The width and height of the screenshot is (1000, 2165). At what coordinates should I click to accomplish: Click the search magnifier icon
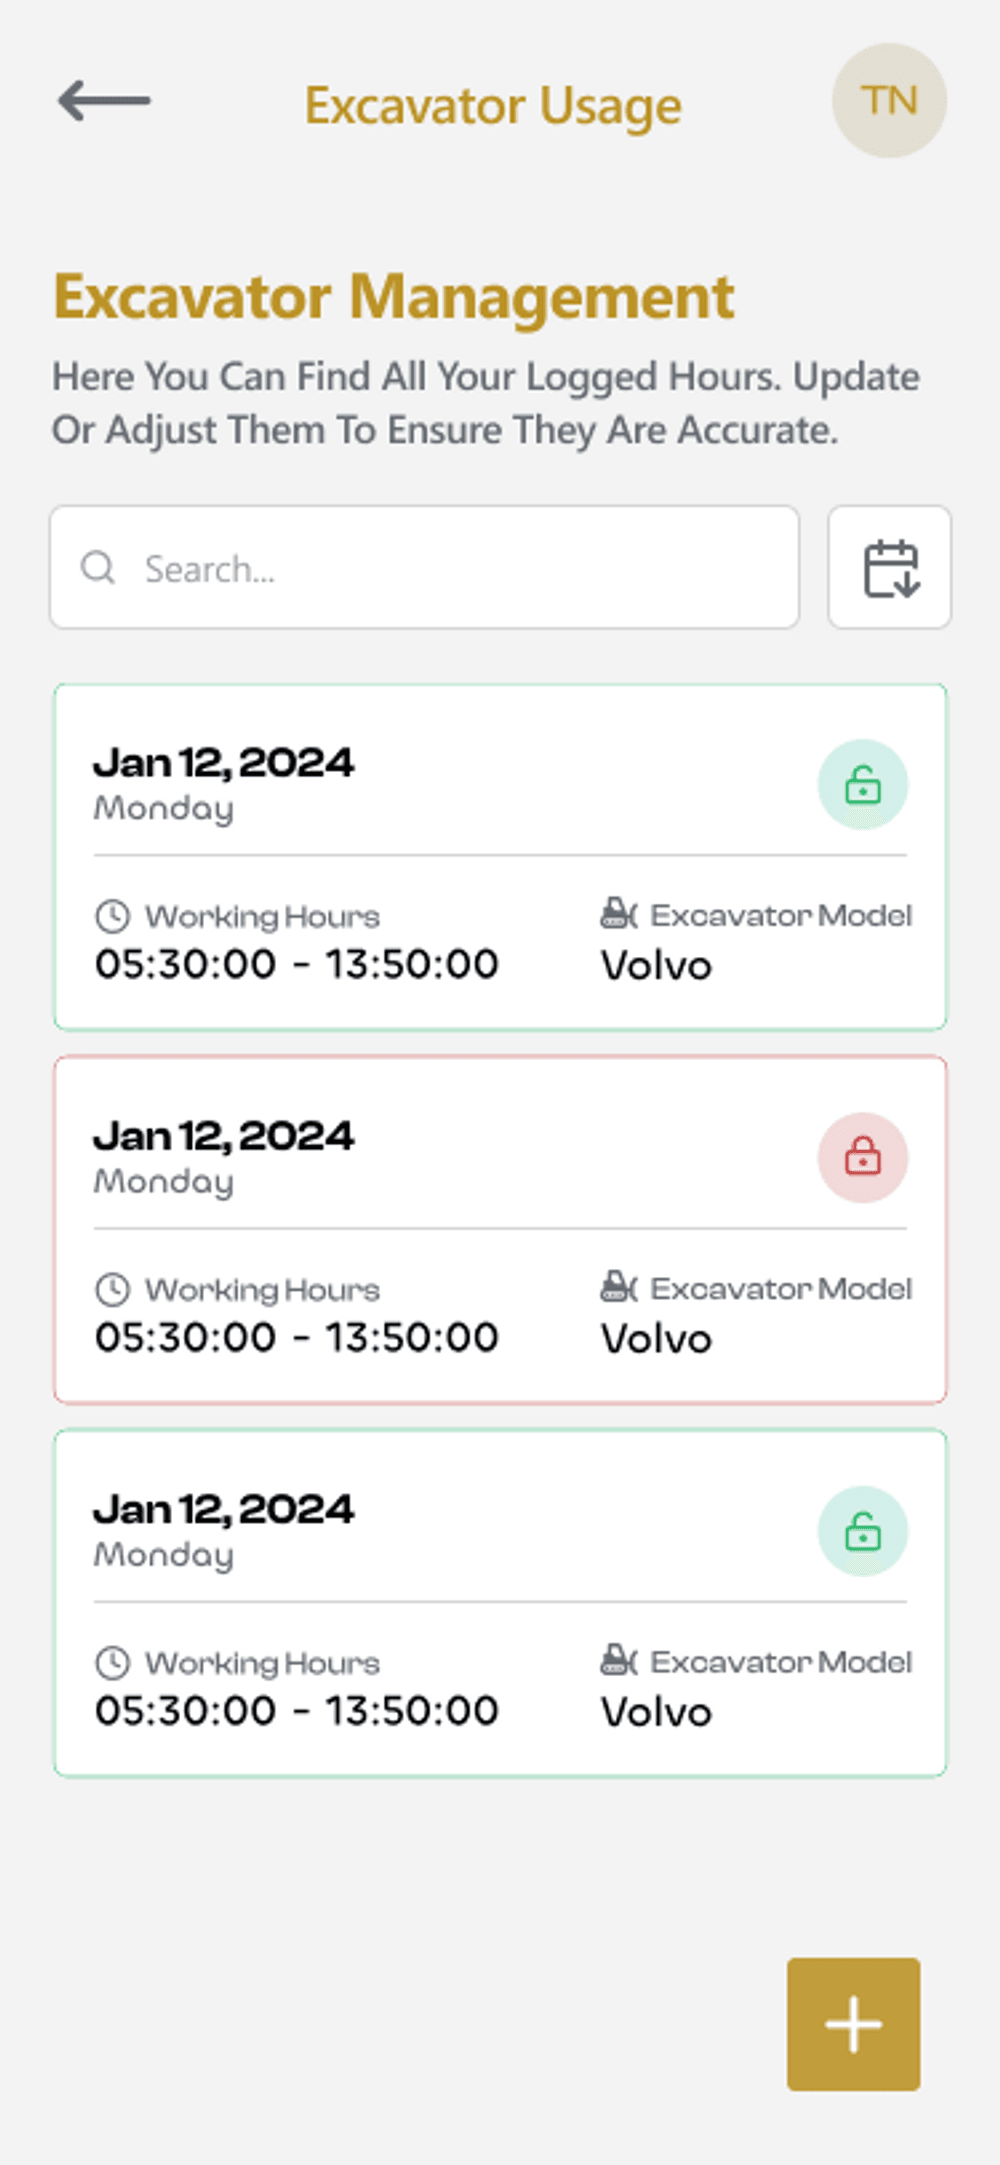98,568
